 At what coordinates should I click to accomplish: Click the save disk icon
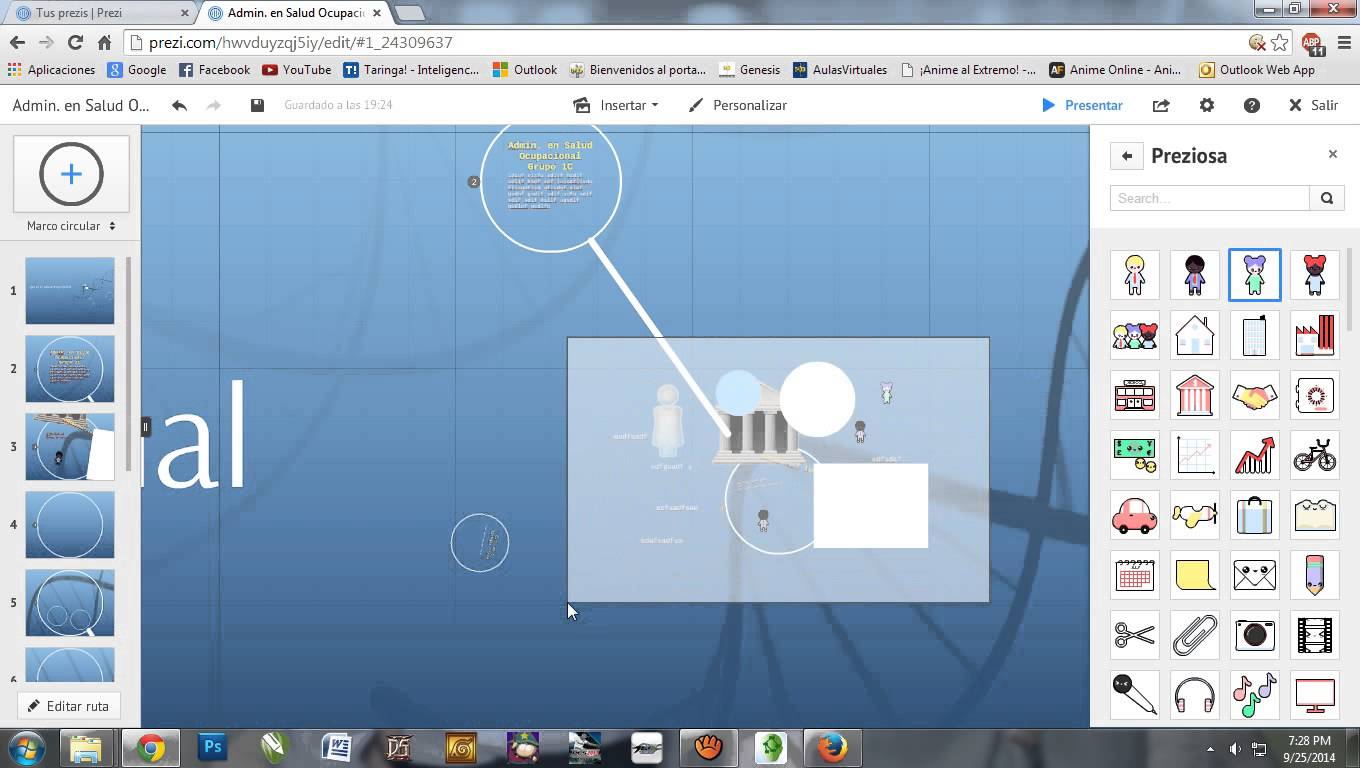pos(257,104)
